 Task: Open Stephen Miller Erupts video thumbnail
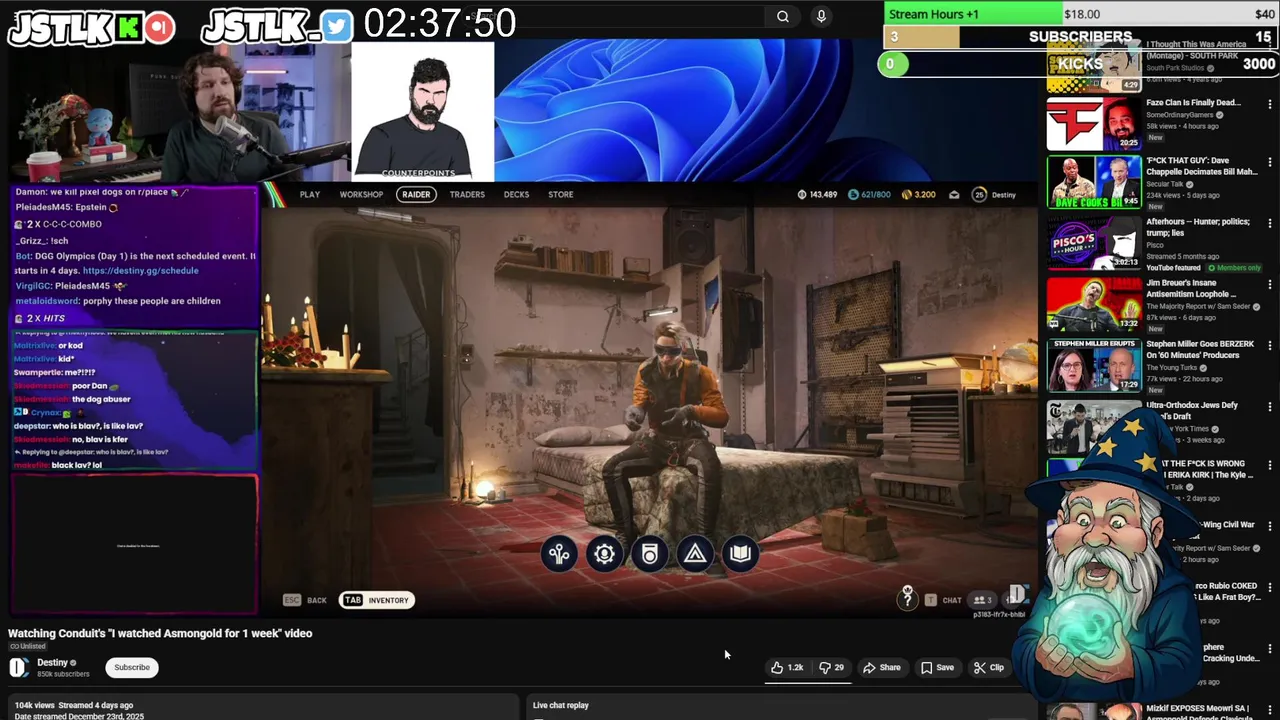tap(1094, 364)
